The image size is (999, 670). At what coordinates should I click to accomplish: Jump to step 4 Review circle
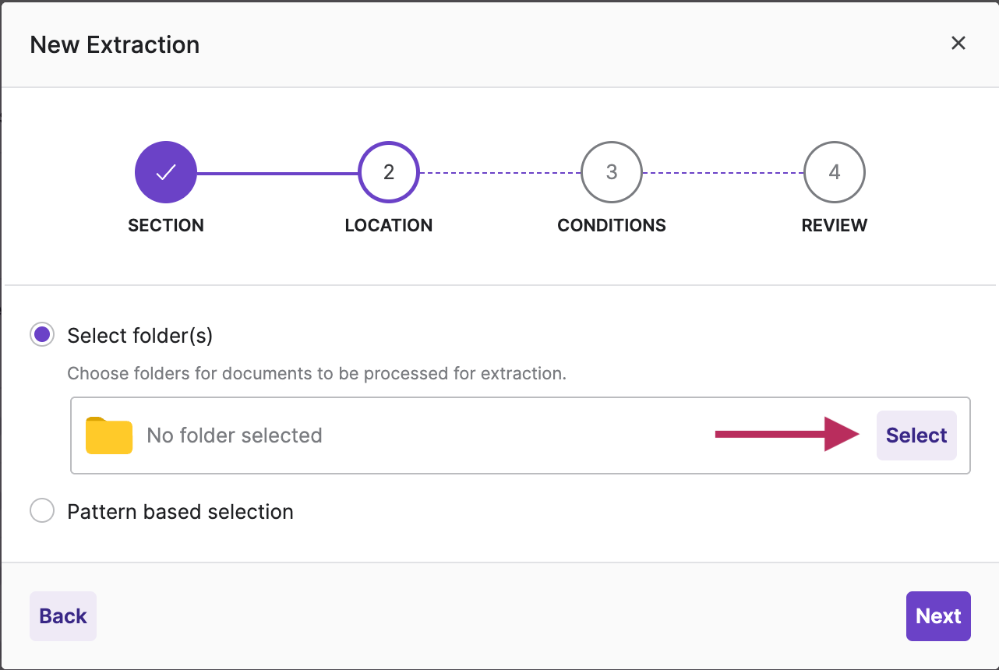[x=834, y=172]
